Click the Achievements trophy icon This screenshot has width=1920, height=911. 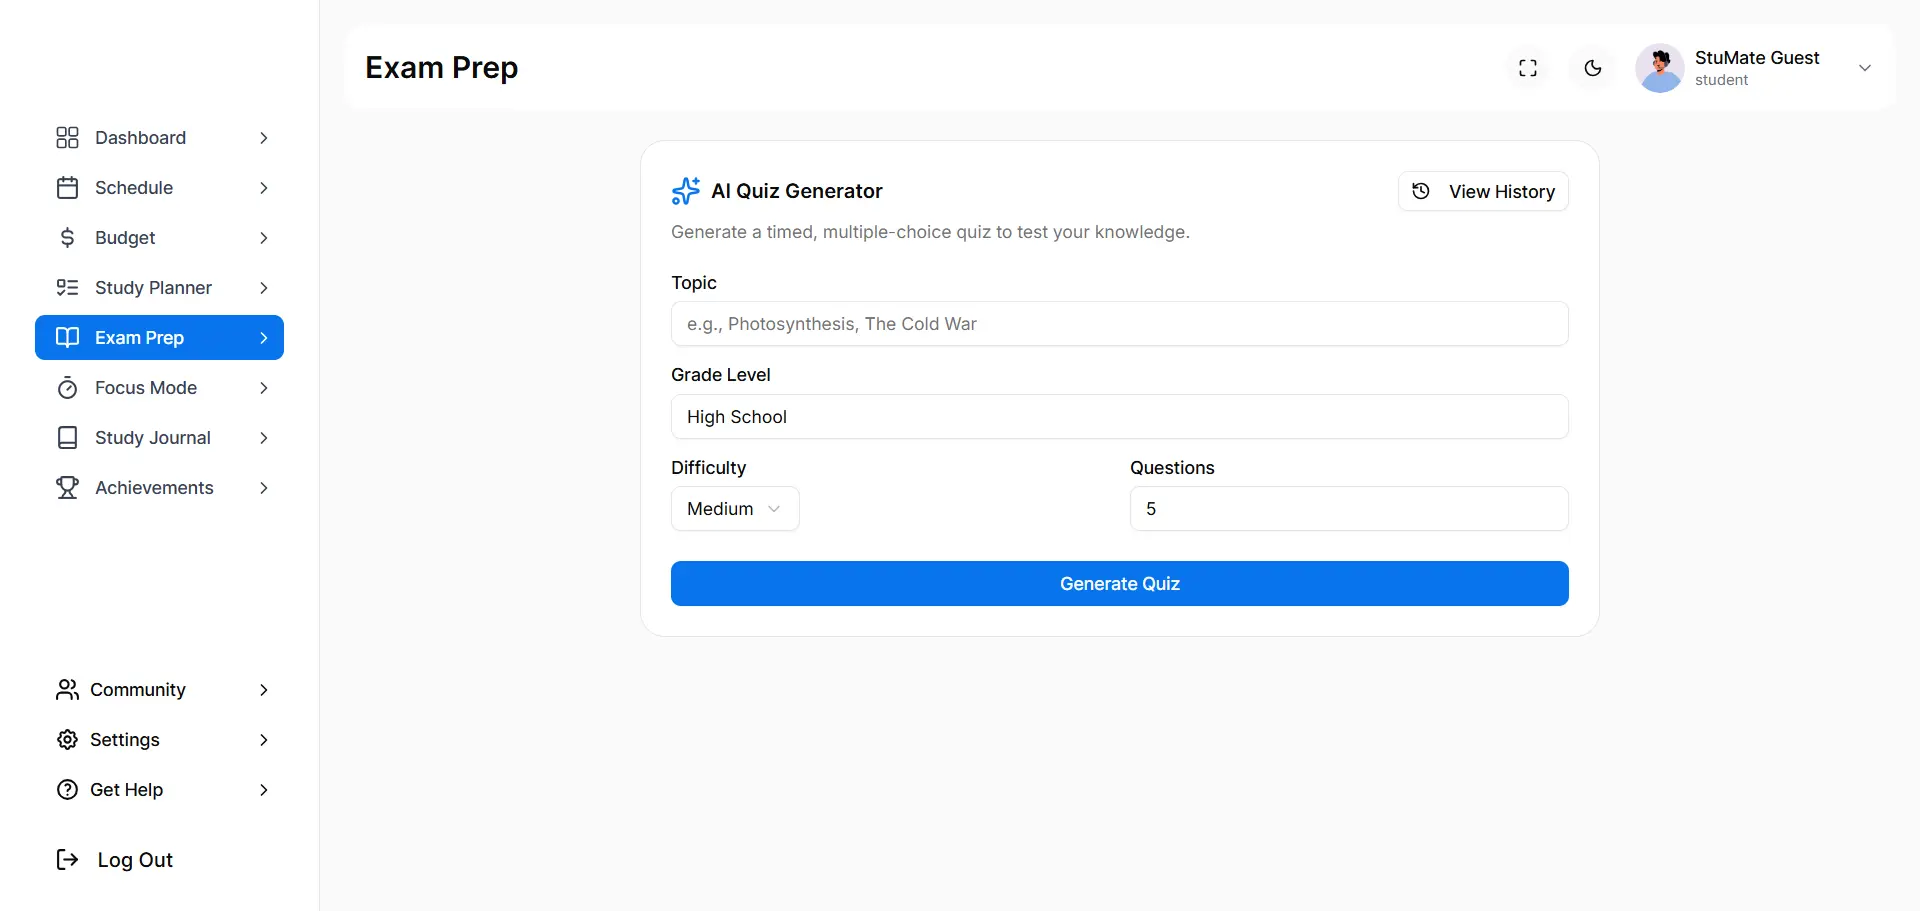click(x=67, y=488)
